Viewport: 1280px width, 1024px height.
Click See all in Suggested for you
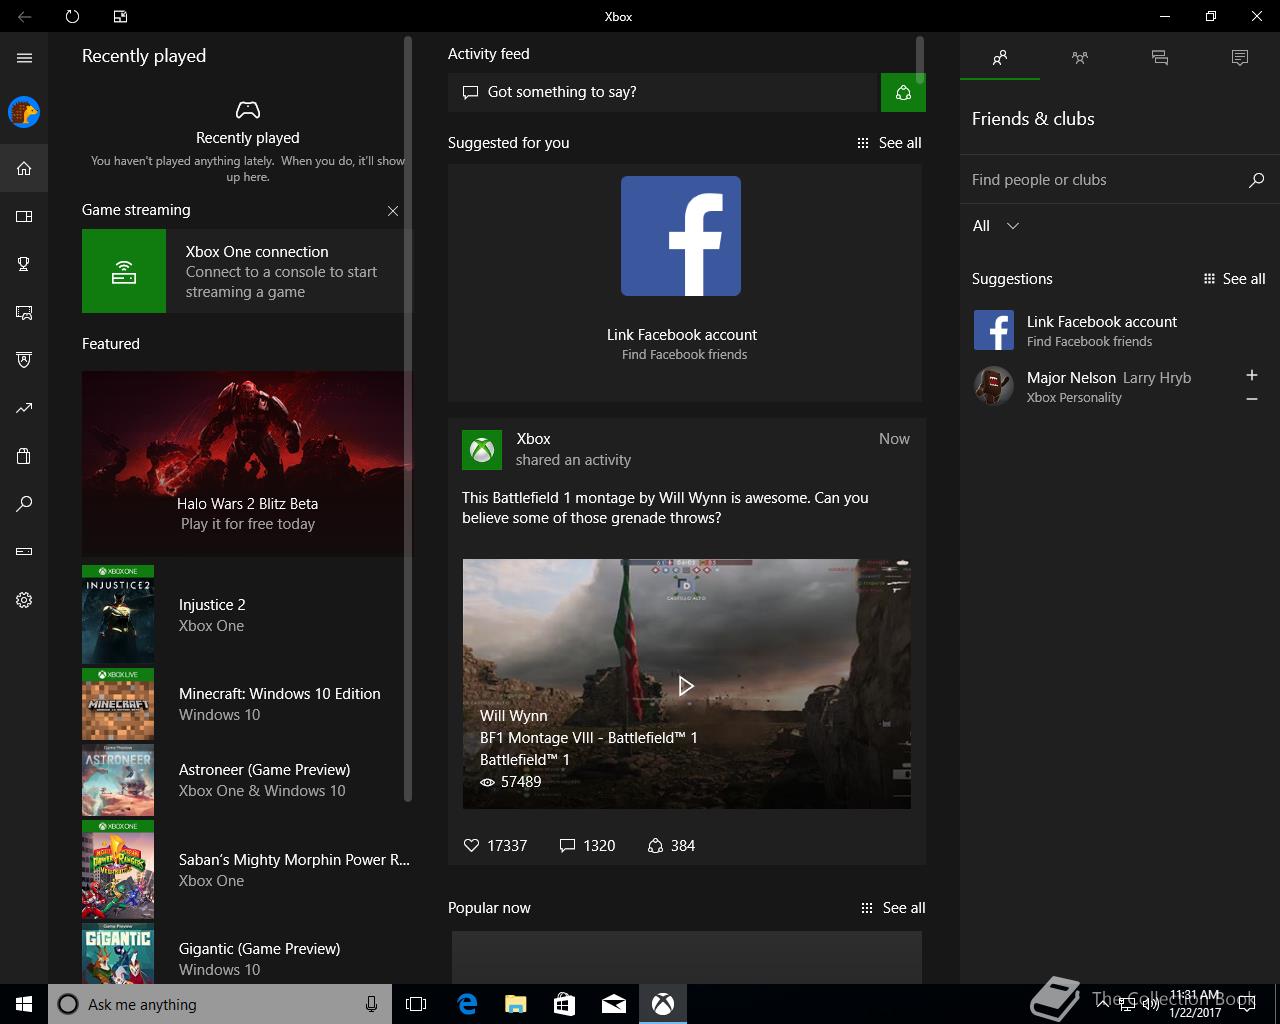pos(890,143)
